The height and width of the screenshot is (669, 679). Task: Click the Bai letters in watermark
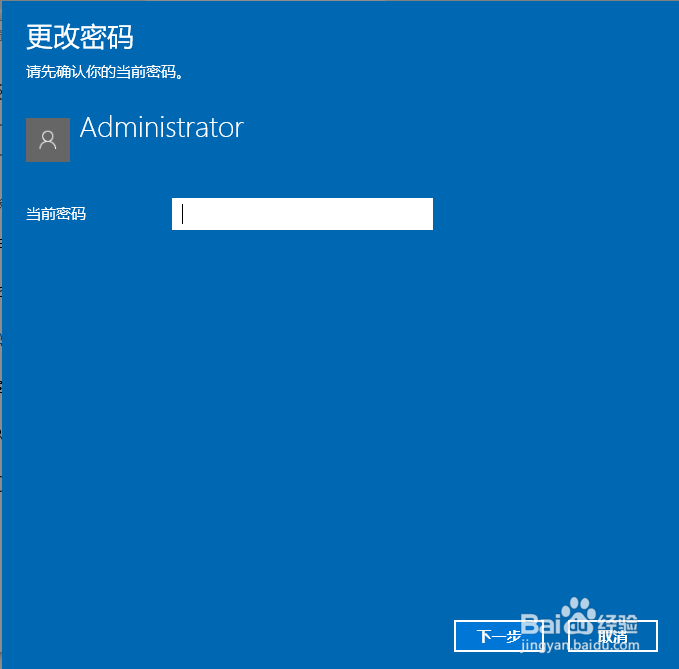(539, 624)
